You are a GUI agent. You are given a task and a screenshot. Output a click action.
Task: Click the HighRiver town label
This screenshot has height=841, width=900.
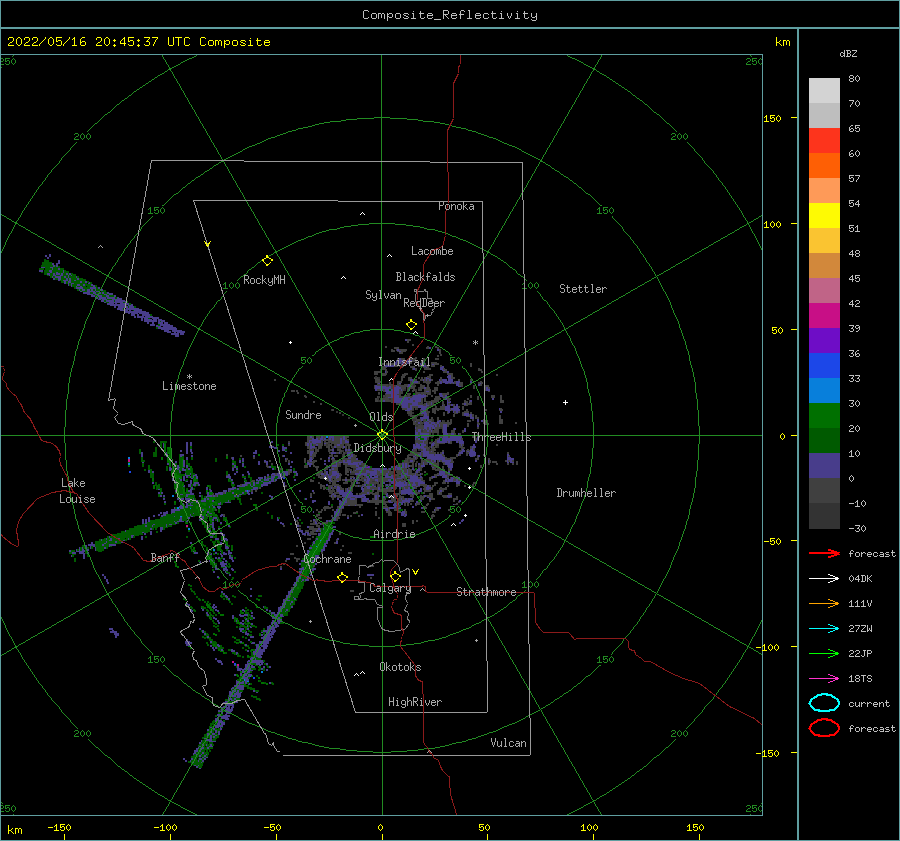click(415, 702)
